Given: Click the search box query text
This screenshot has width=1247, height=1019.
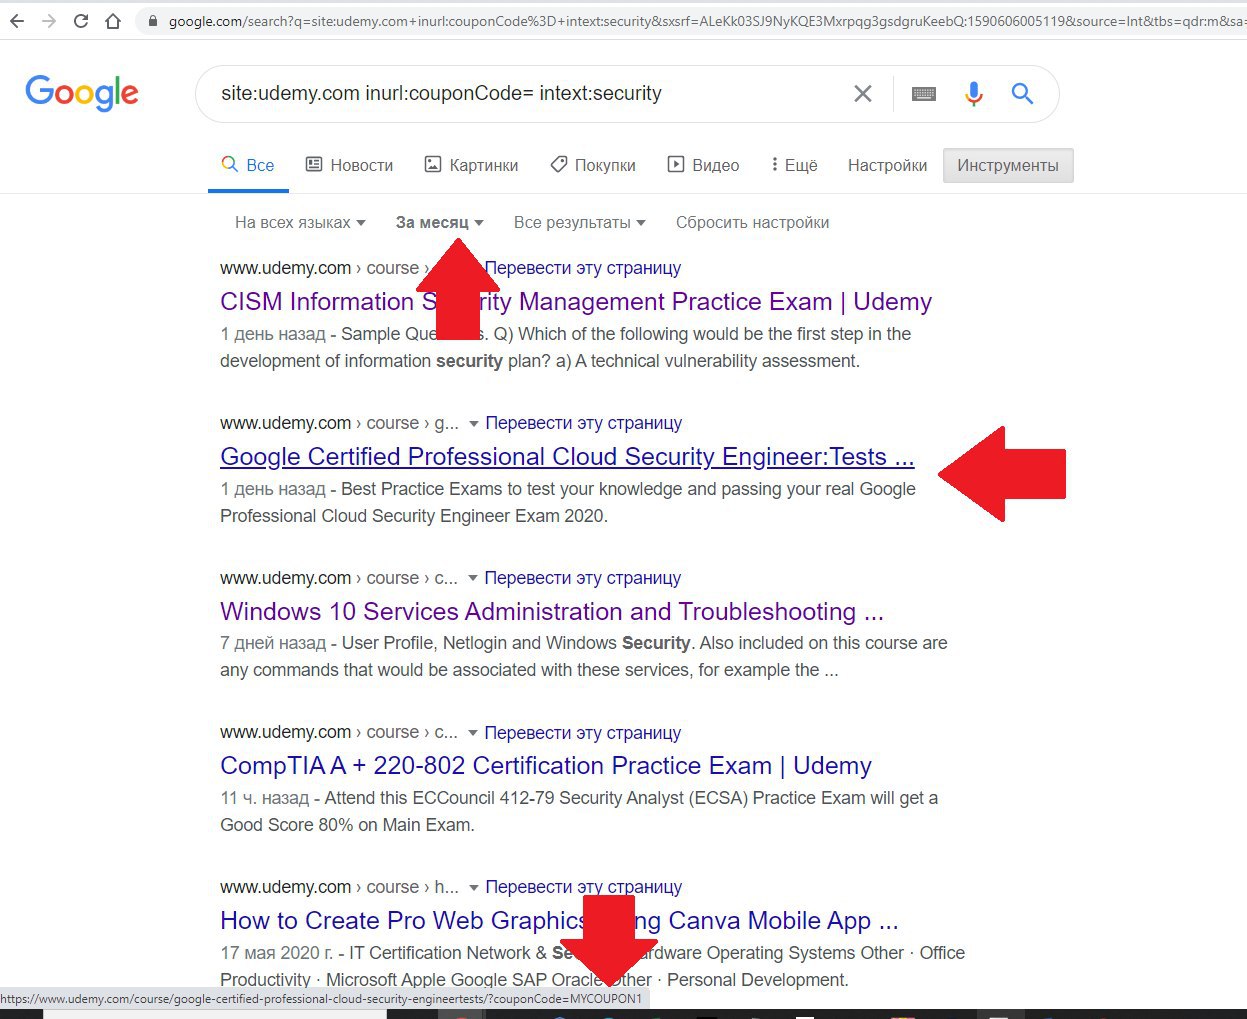Looking at the screenshot, I should coord(441,93).
